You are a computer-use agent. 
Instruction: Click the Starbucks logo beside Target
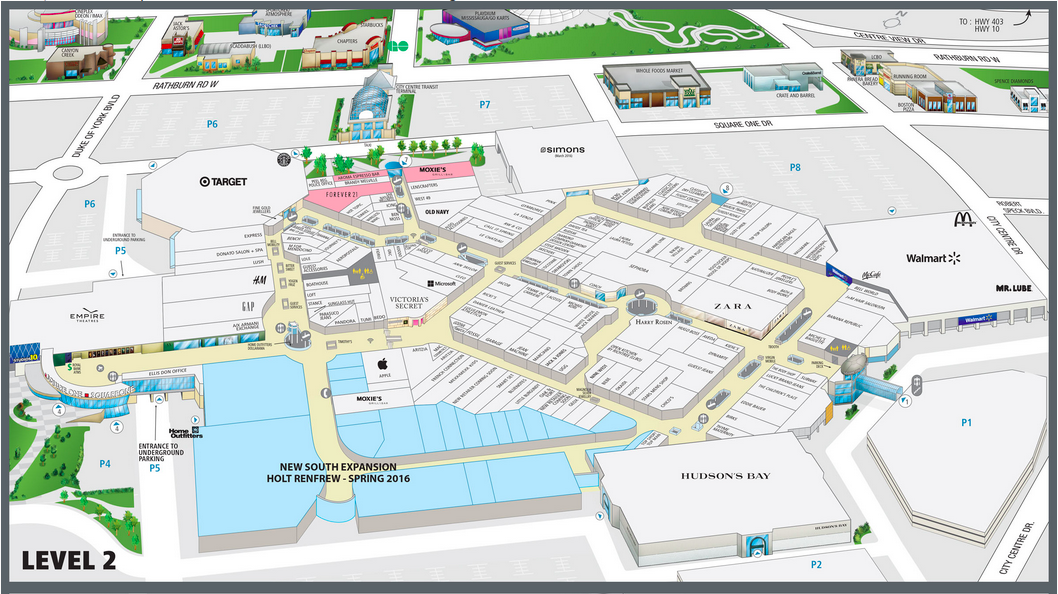(x=283, y=160)
